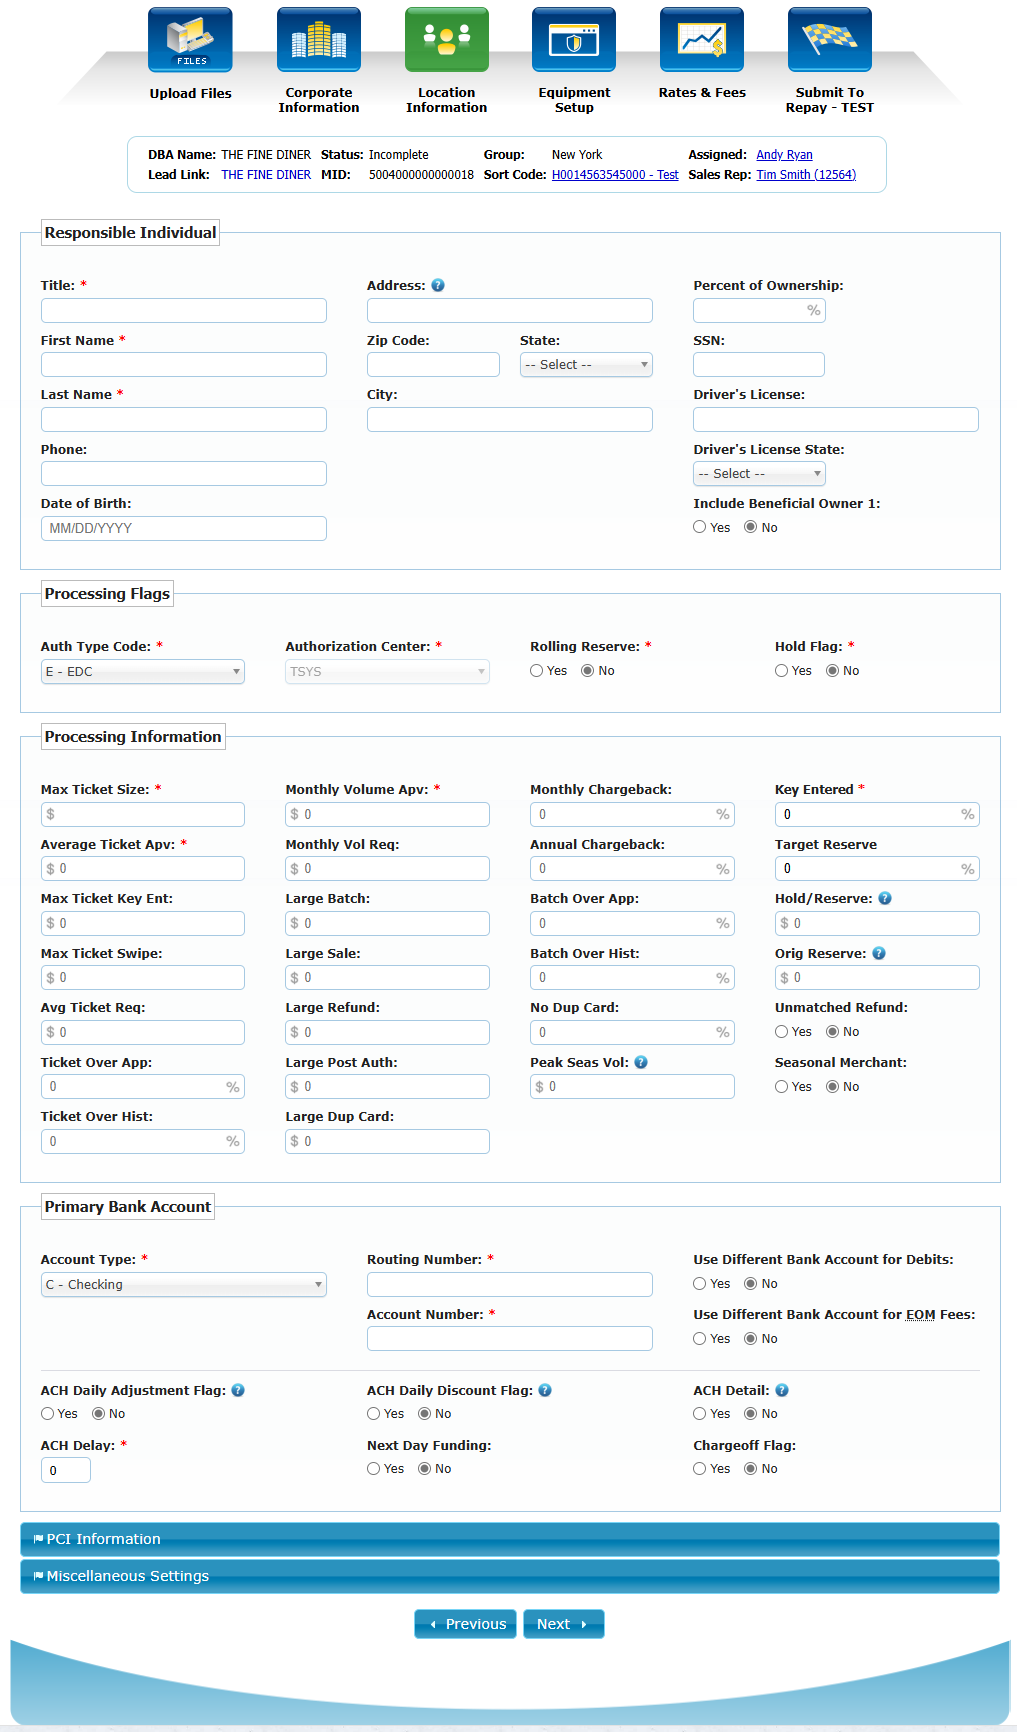Open Auth Type Code dropdown
Image resolution: width=1017 pixels, height=1732 pixels.
[x=143, y=672]
